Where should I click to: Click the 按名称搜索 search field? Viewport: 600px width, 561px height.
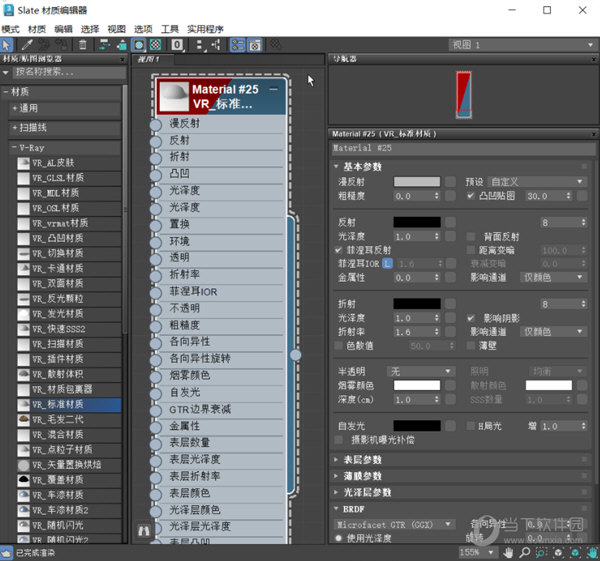coord(69,72)
